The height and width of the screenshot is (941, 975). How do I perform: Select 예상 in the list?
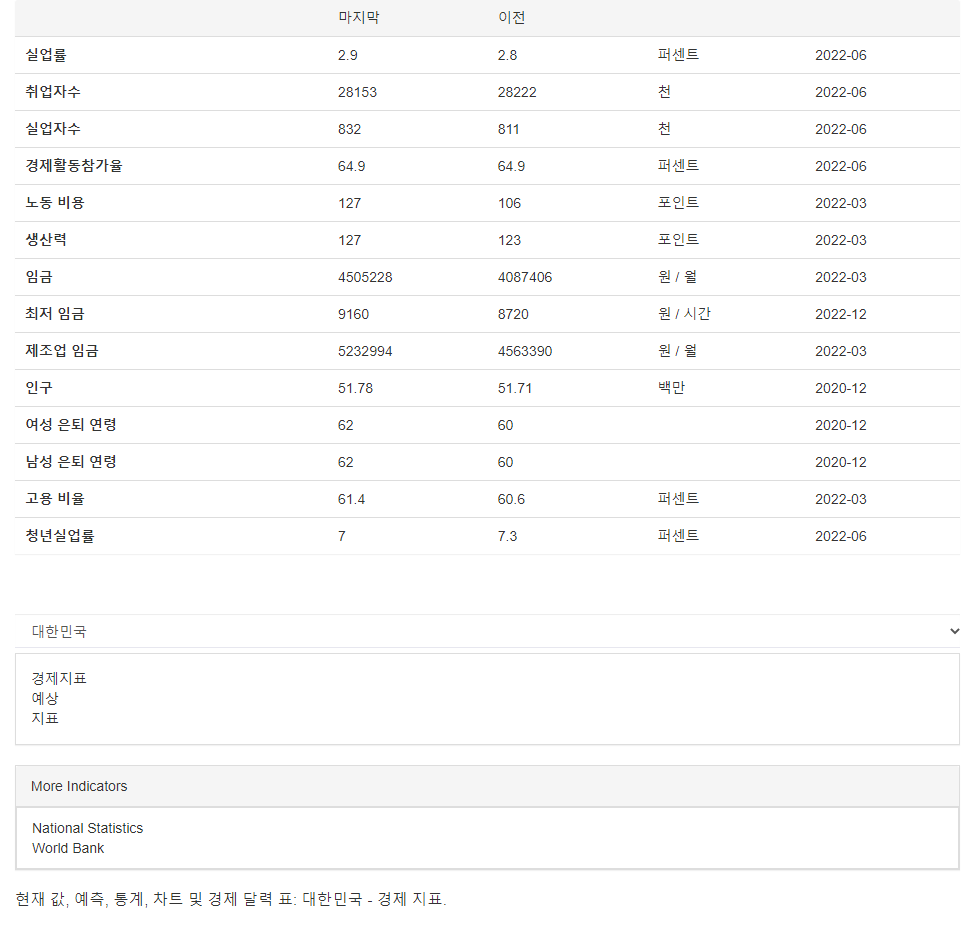(x=45, y=698)
